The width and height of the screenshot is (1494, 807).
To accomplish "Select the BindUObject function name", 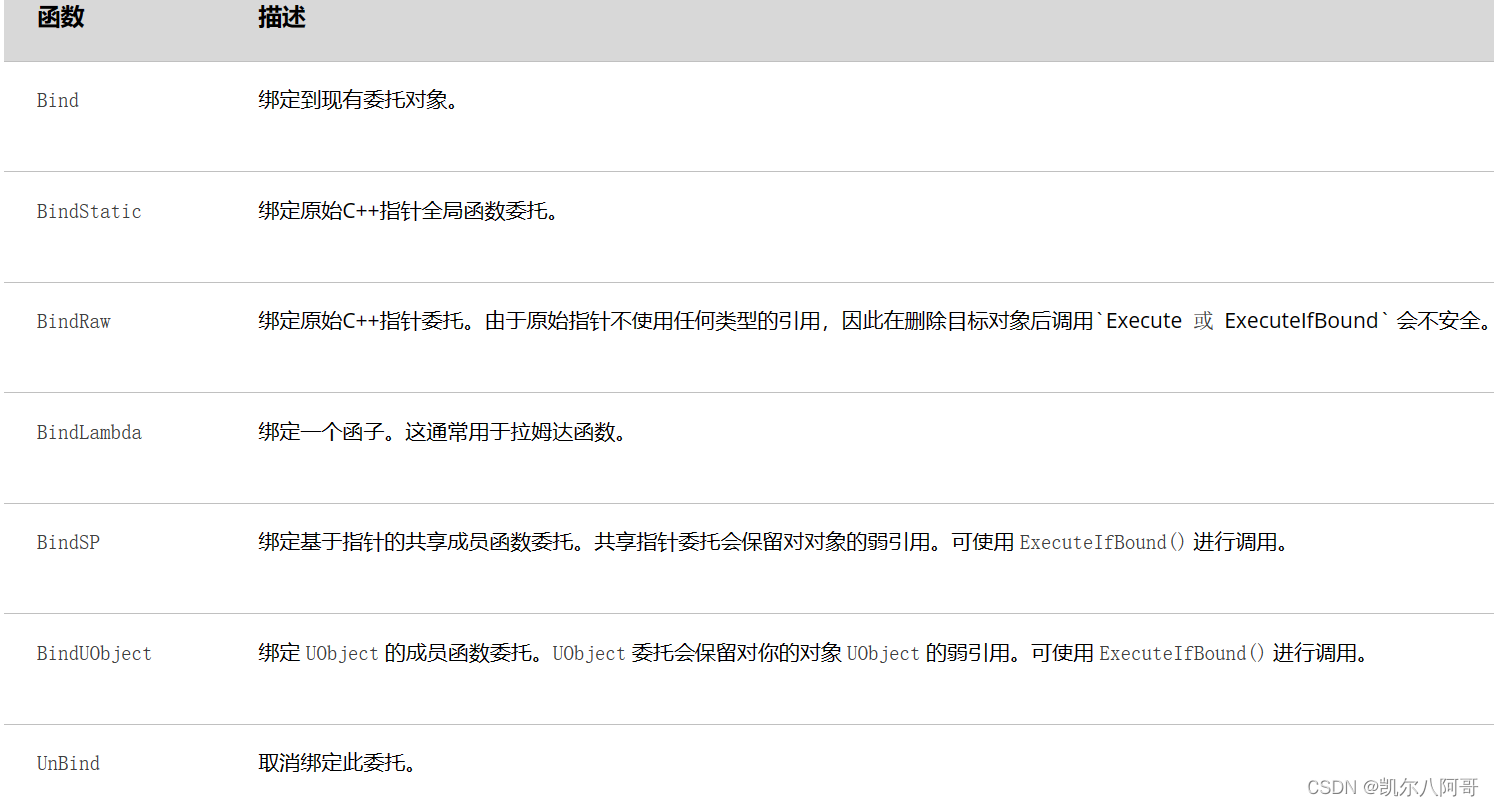I will [x=94, y=654].
